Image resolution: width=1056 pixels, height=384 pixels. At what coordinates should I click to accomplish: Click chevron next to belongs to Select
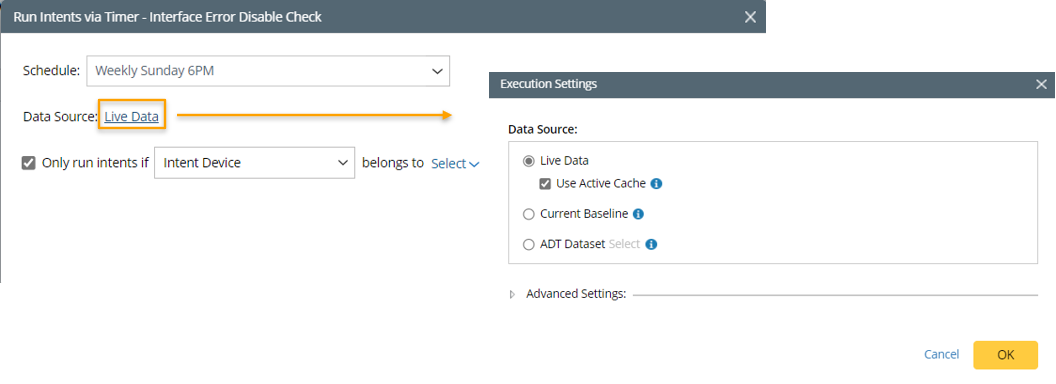click(x=474, y=164)
